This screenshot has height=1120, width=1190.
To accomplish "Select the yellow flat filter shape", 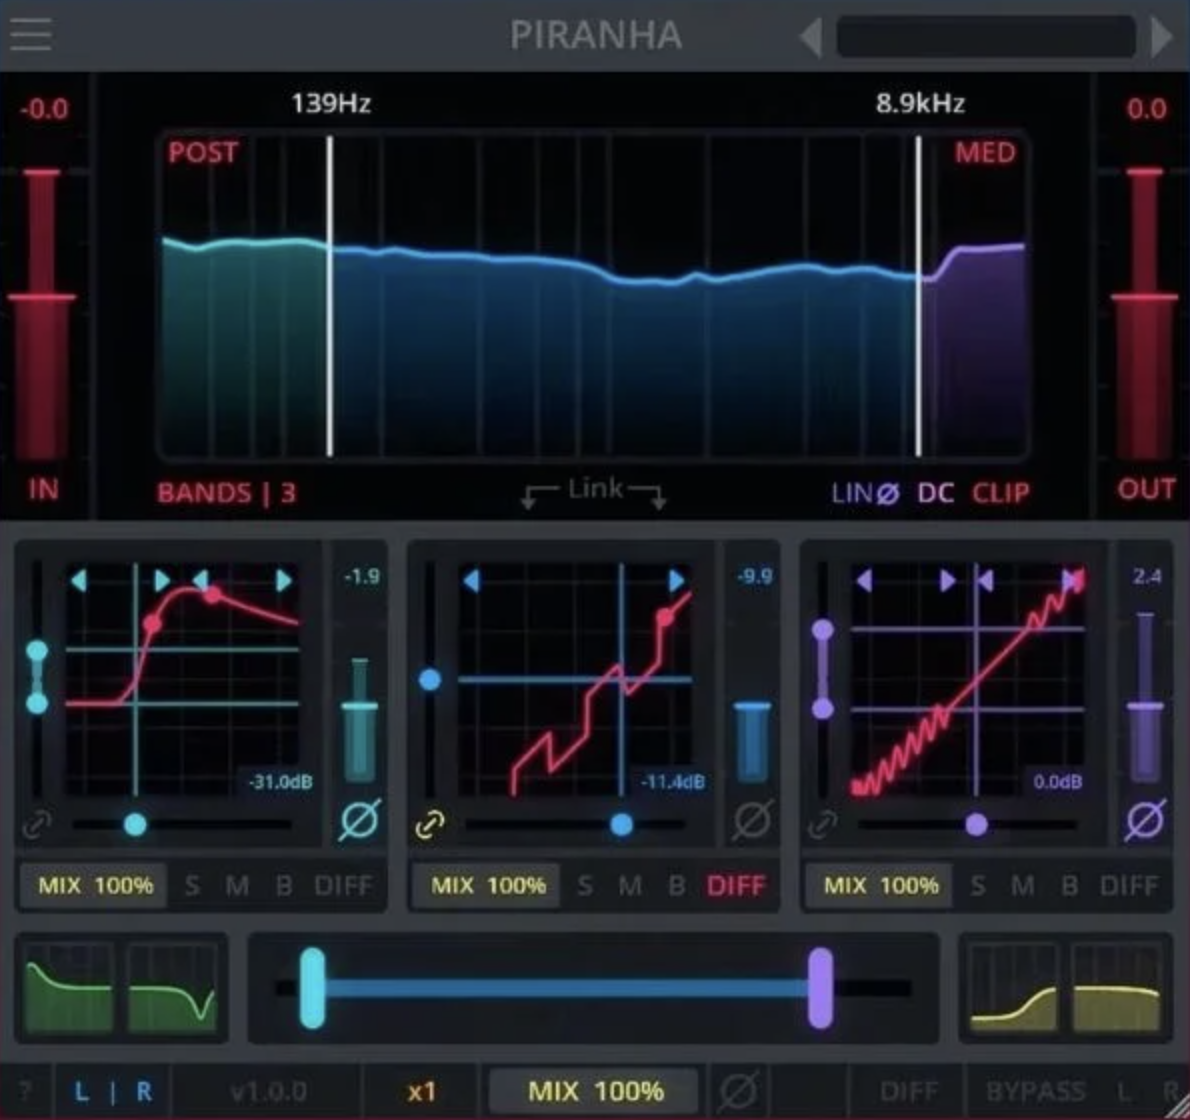I will pos(1117,986).
